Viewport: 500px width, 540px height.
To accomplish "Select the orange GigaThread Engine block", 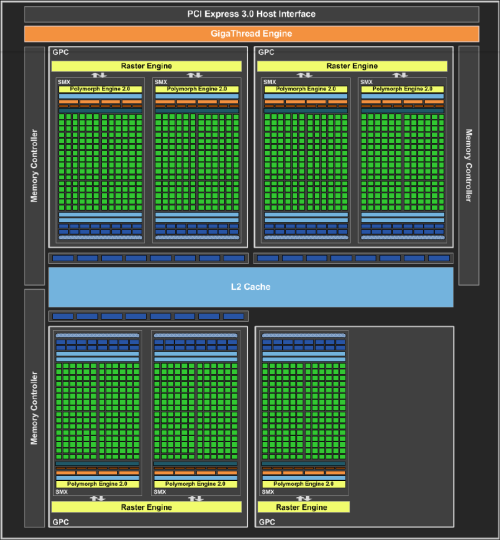I will click(251, 34).
